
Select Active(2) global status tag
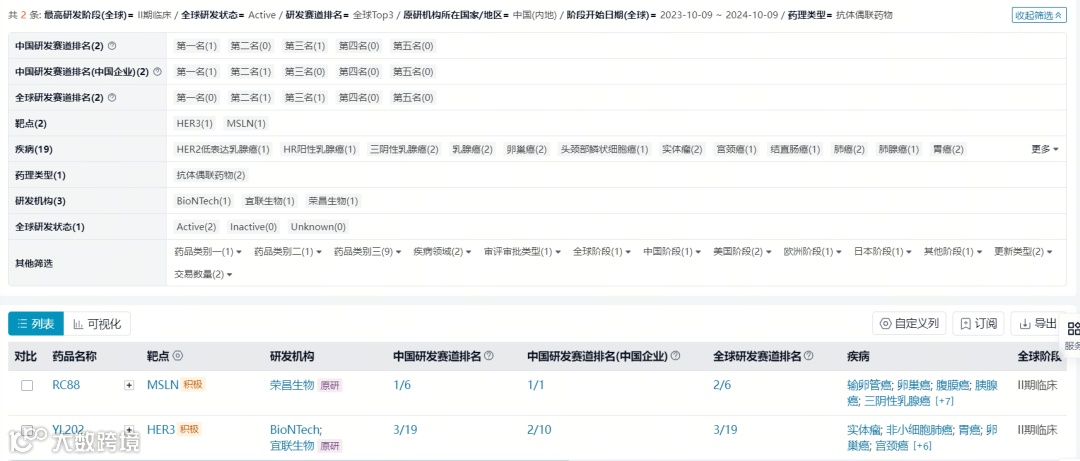pyautogui.click(x=196, y=227)
